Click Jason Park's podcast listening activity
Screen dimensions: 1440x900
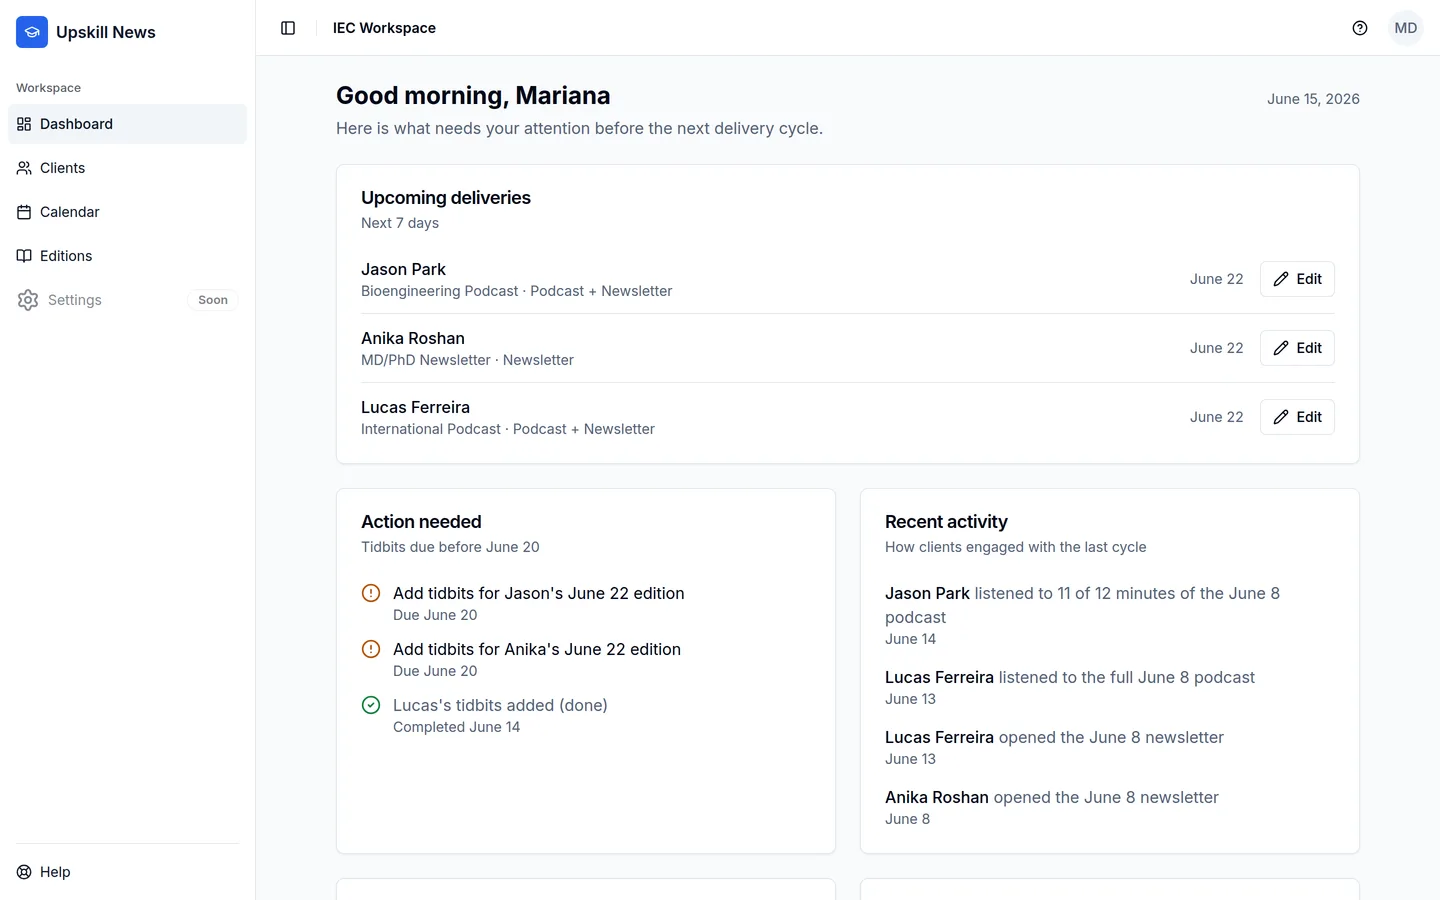pos(1082,605)
